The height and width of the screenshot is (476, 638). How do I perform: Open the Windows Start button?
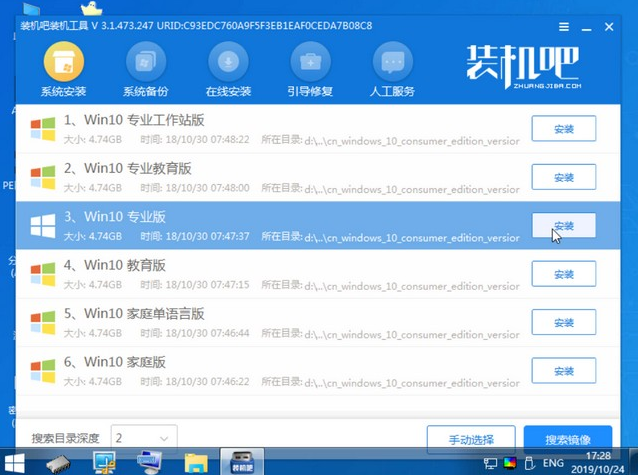(14, 463)
